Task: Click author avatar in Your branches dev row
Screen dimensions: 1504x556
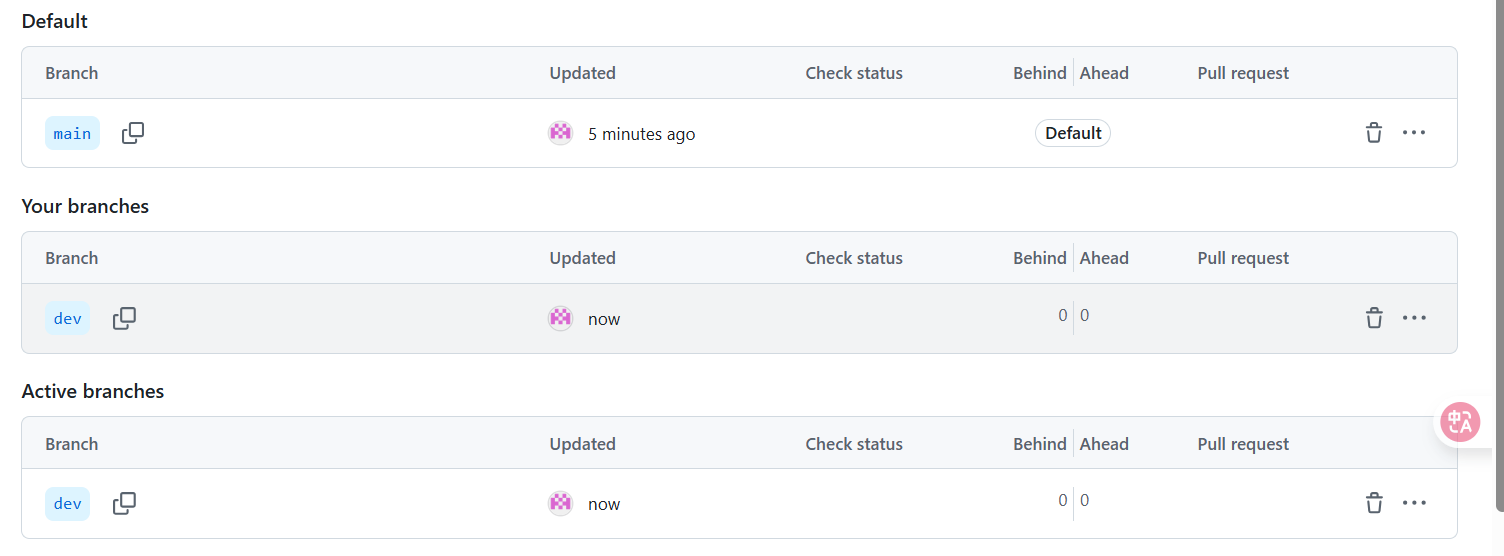Action: click(x=561, y=319)
